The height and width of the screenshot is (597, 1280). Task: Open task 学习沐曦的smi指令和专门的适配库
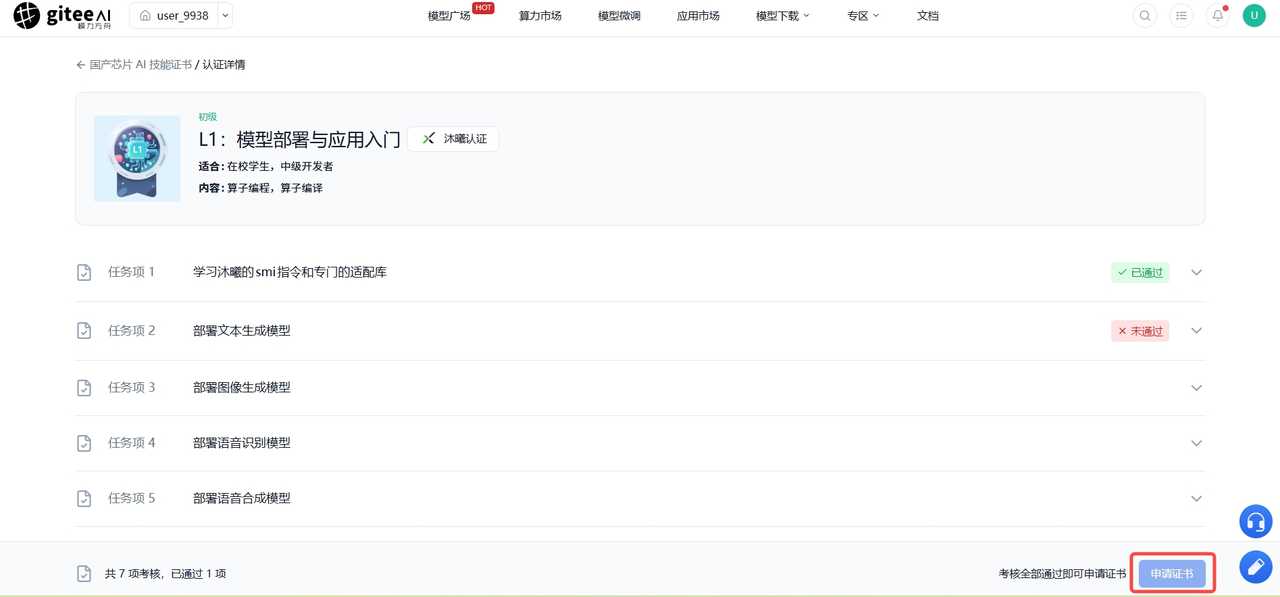click(290, 272)
